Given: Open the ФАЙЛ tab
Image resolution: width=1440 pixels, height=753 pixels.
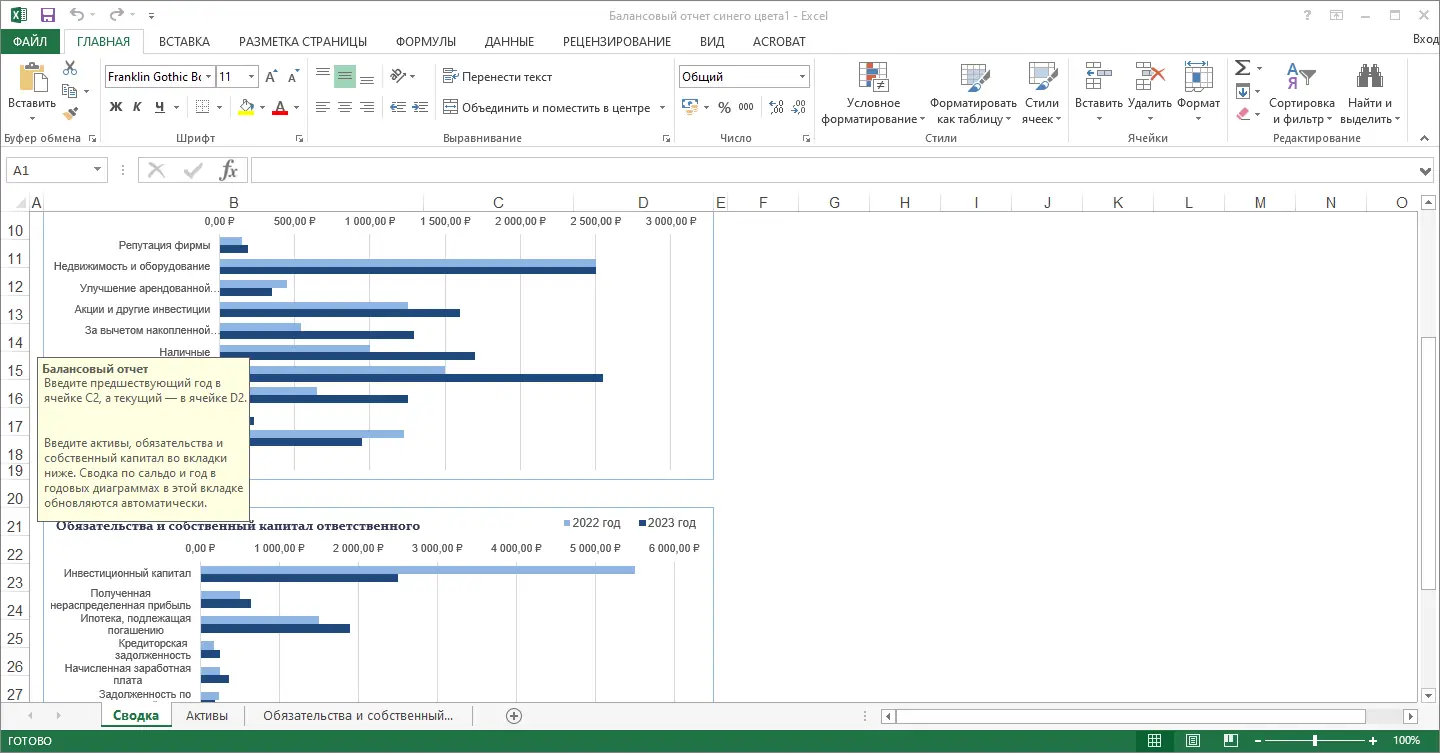Looking at the screenshot, I should click(x=30, y=41).
